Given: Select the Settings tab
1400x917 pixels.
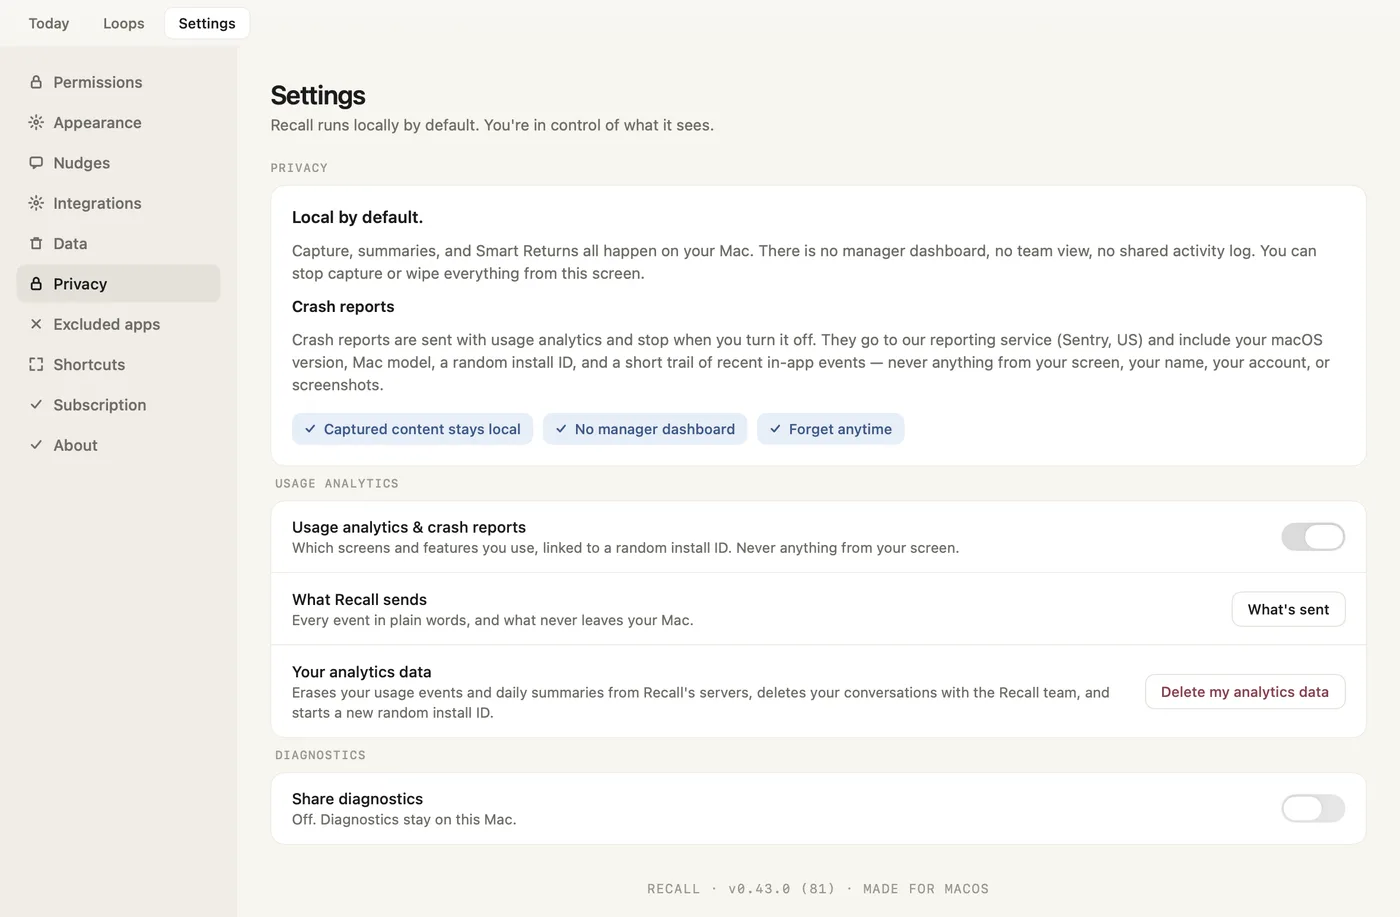Looking at the screenshot, I should click(x=207, y=23).
